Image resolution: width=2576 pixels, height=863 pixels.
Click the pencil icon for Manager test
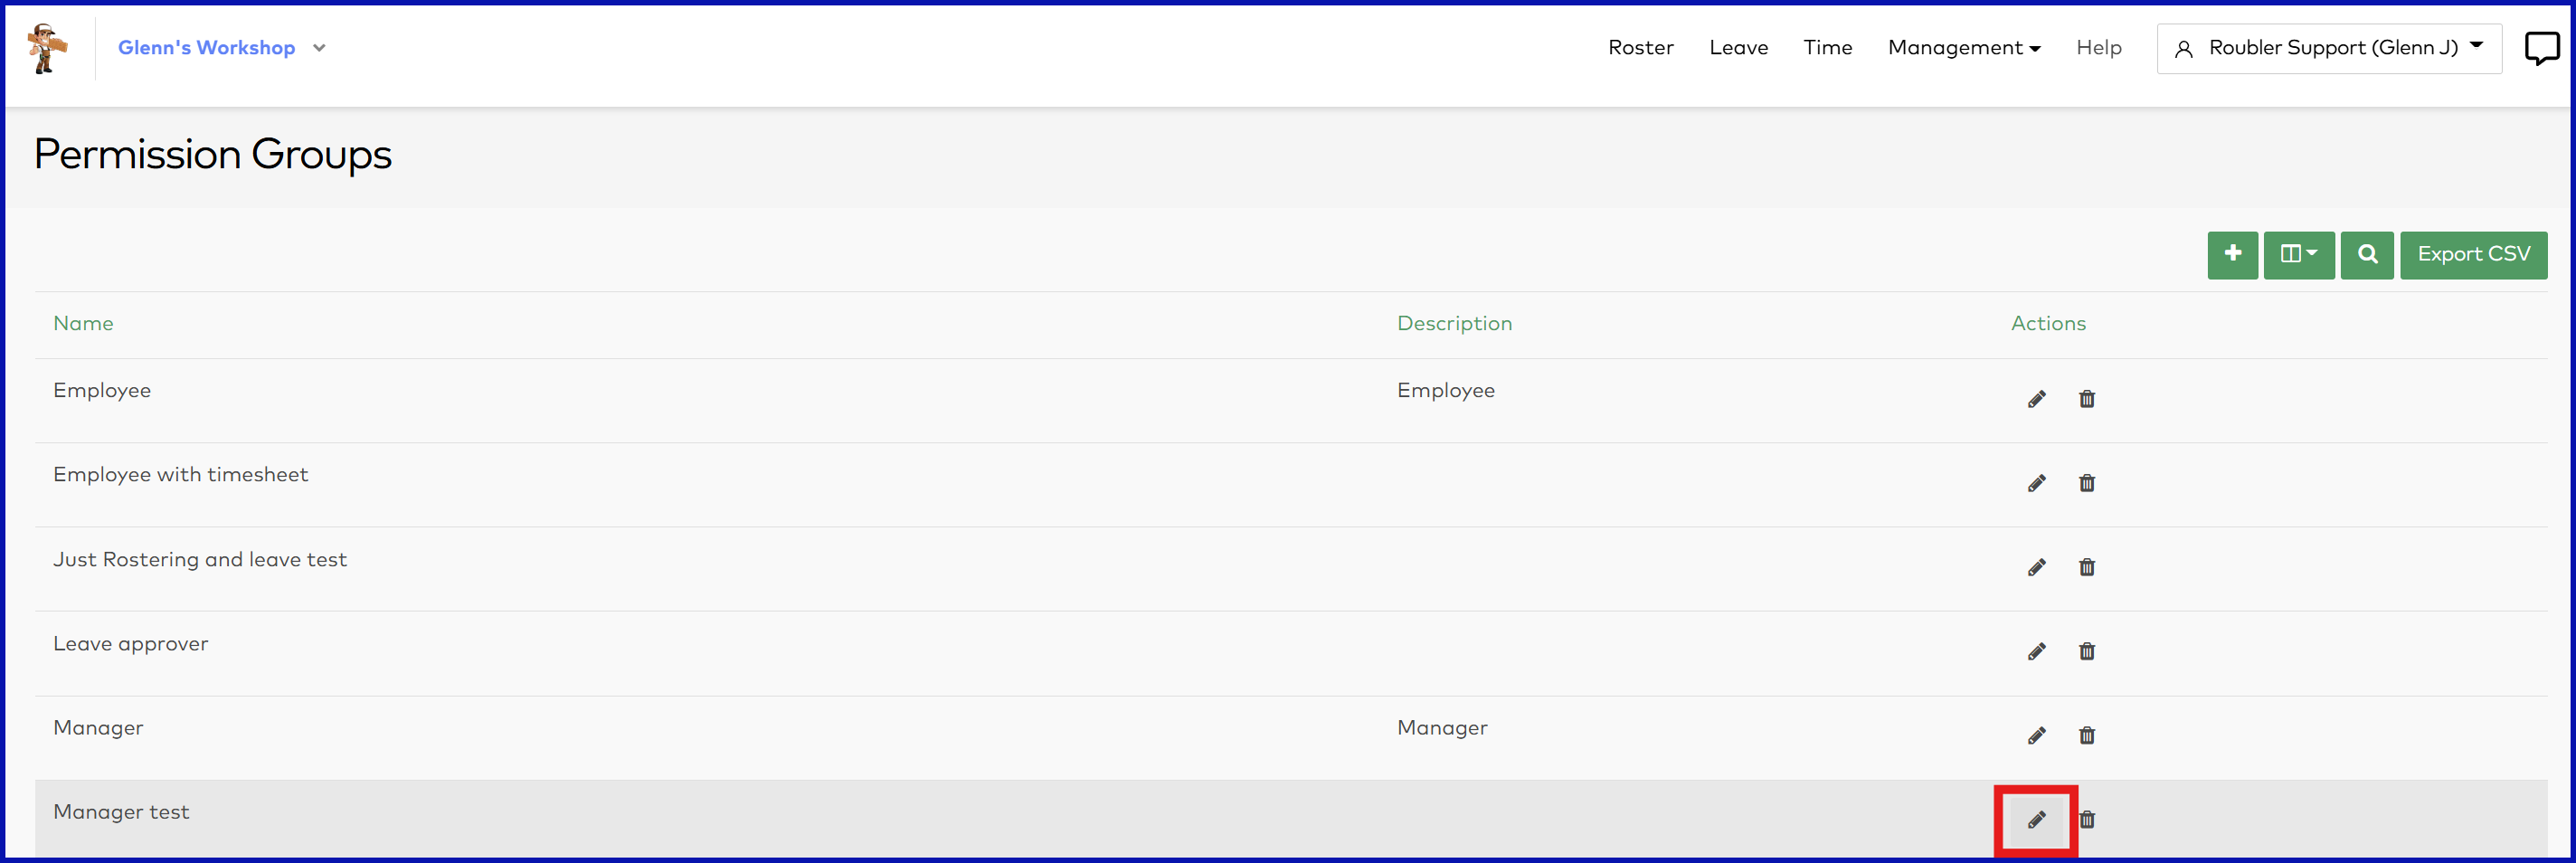point(2036,820)
